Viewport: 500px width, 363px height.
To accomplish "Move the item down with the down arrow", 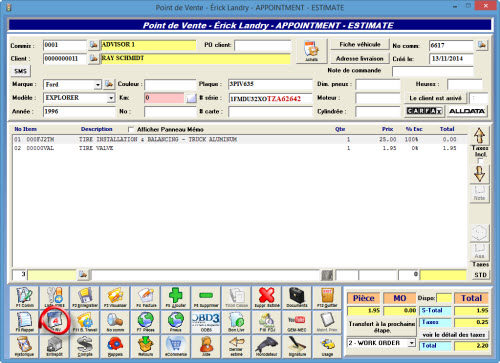I will coord(479,174).
